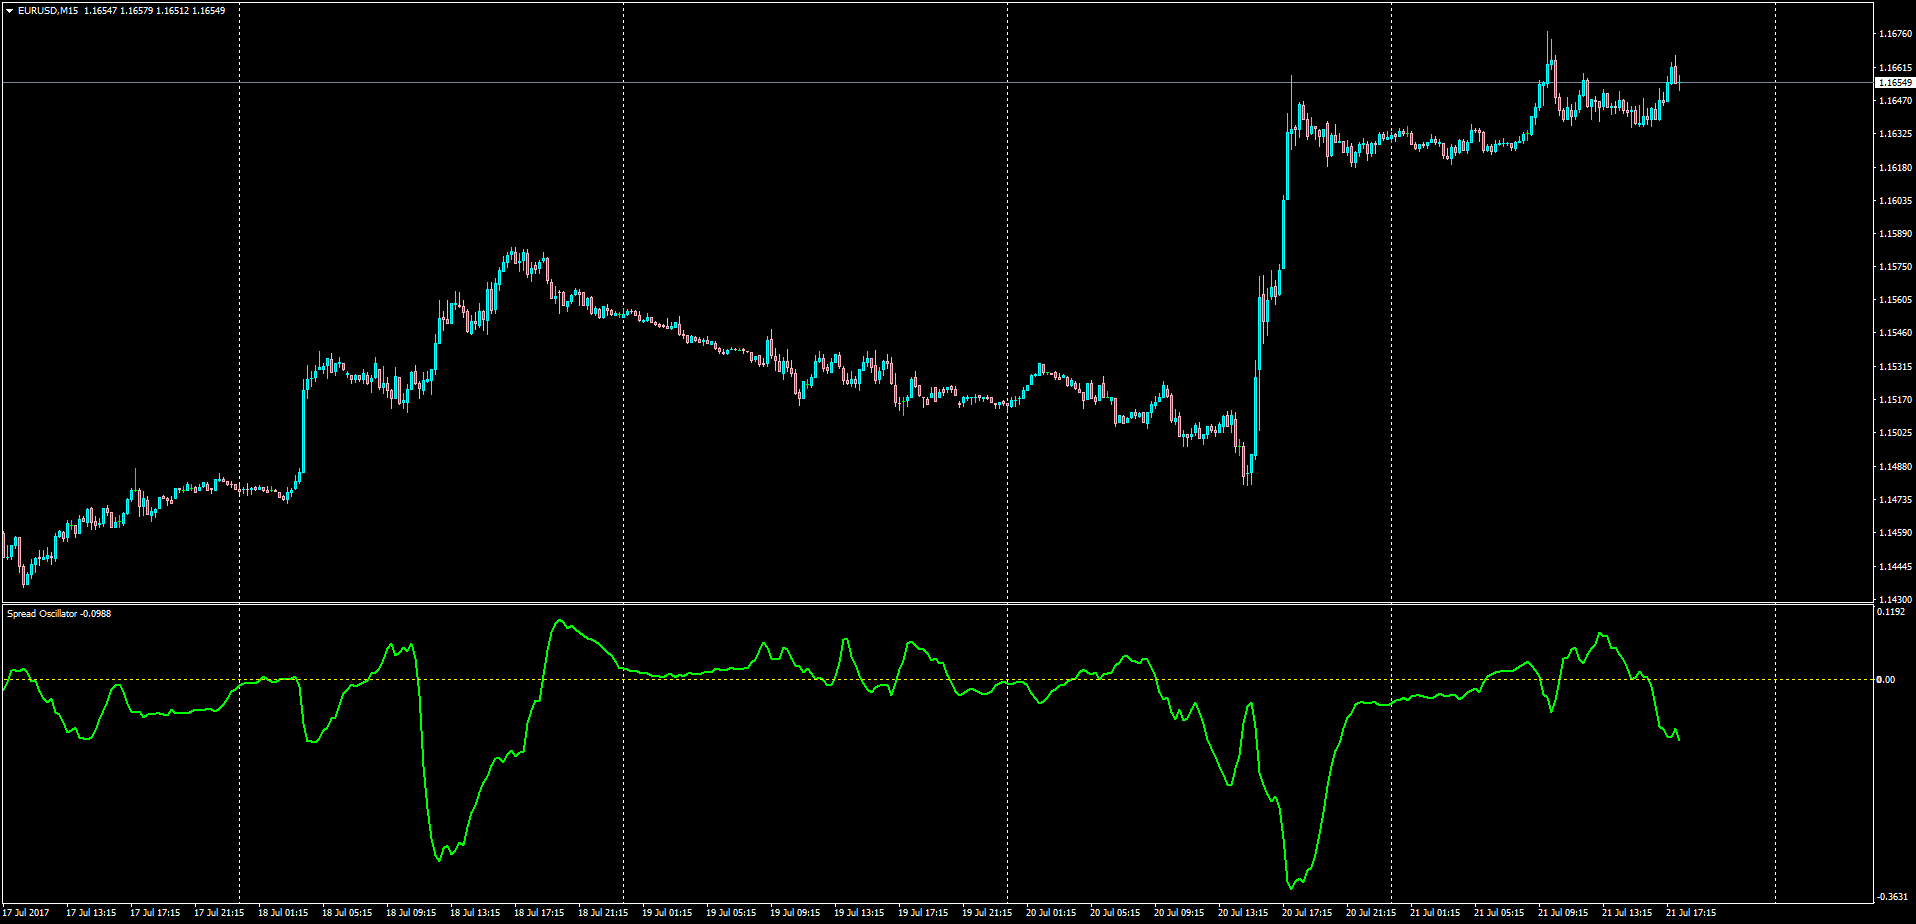Screen dimensions: 1916x924
Task: Click the 1.16615 price axis label
Action: pos(1895,67)
